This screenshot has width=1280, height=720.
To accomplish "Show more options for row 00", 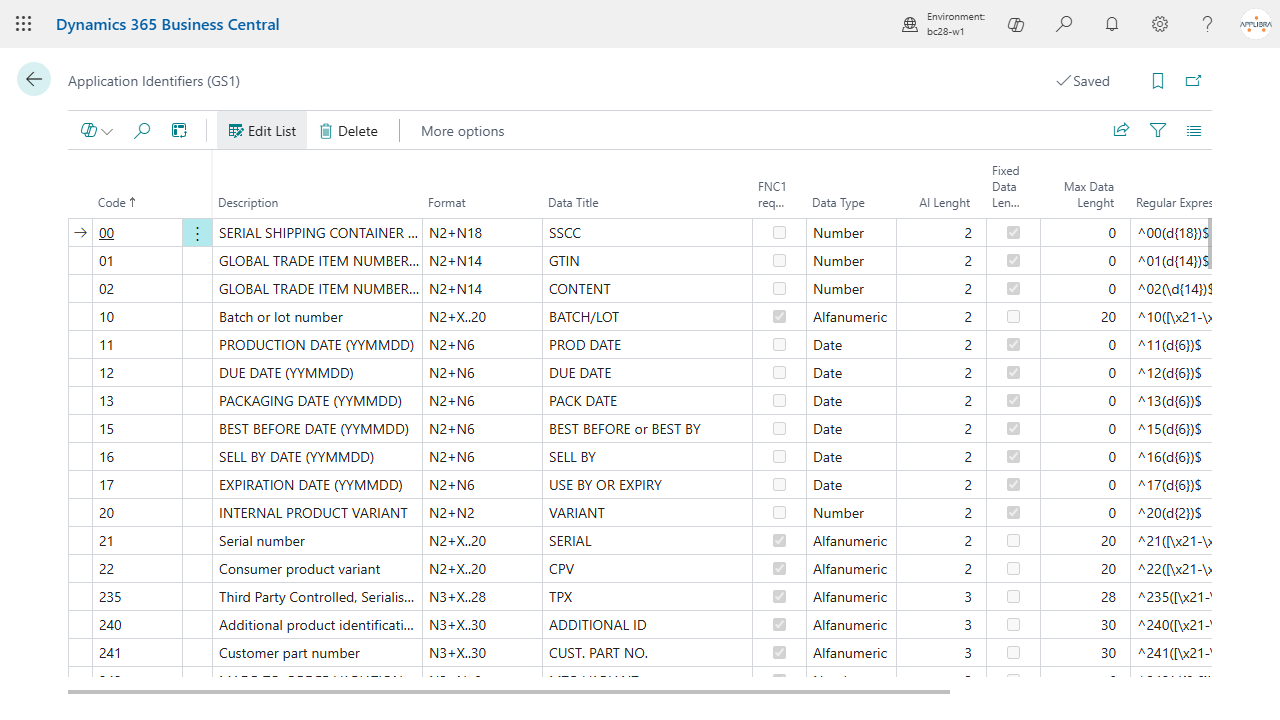I will tap(197, 233).
